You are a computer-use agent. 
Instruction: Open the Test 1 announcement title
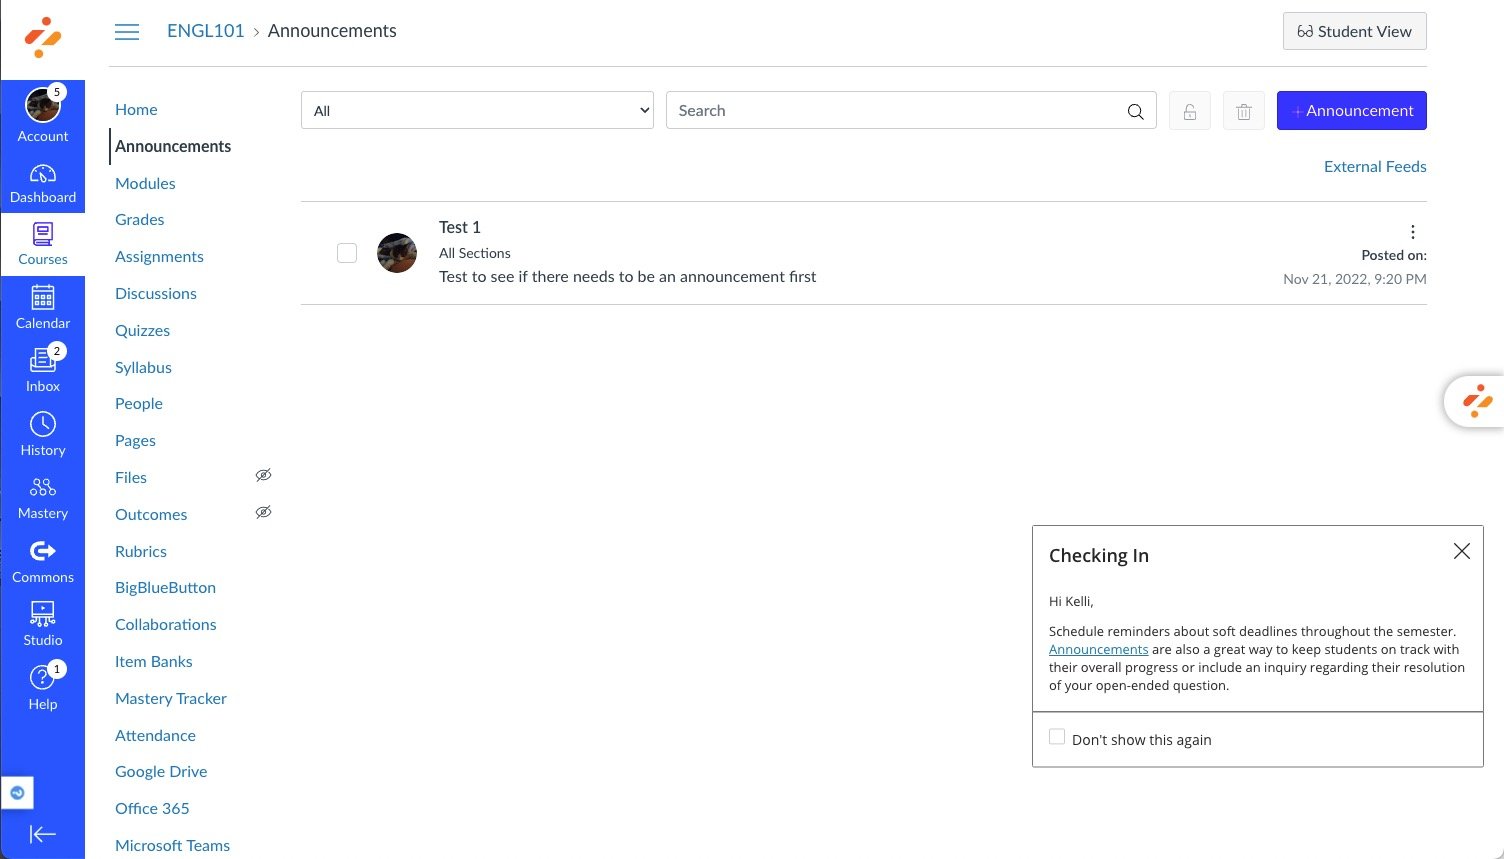460,227
